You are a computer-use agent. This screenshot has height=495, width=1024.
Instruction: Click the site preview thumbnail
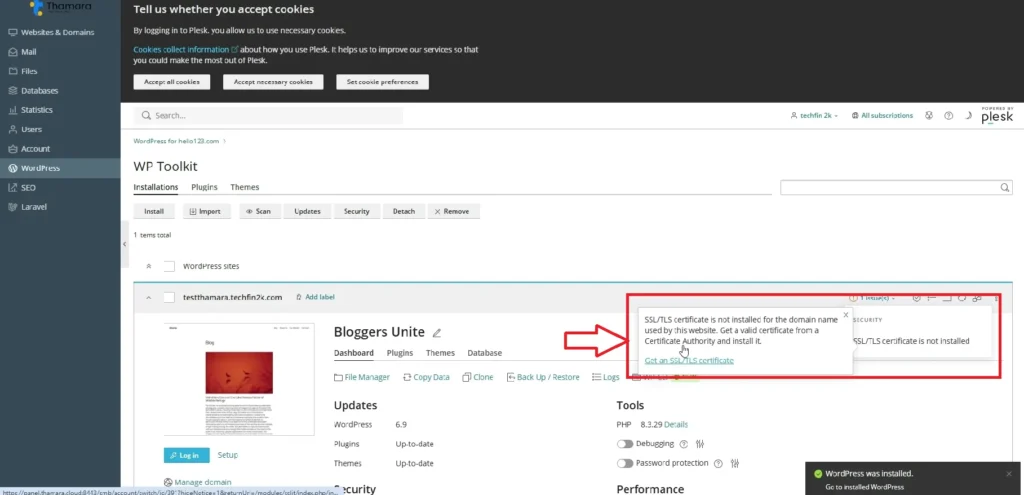coord(239,379)
